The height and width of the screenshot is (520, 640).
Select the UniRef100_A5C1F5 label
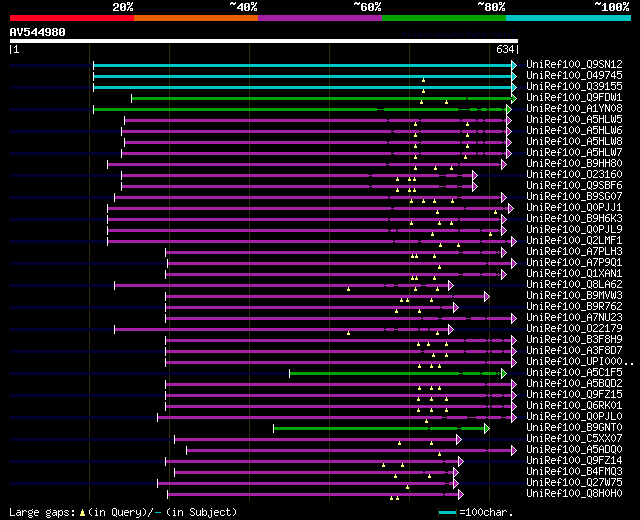574,373
